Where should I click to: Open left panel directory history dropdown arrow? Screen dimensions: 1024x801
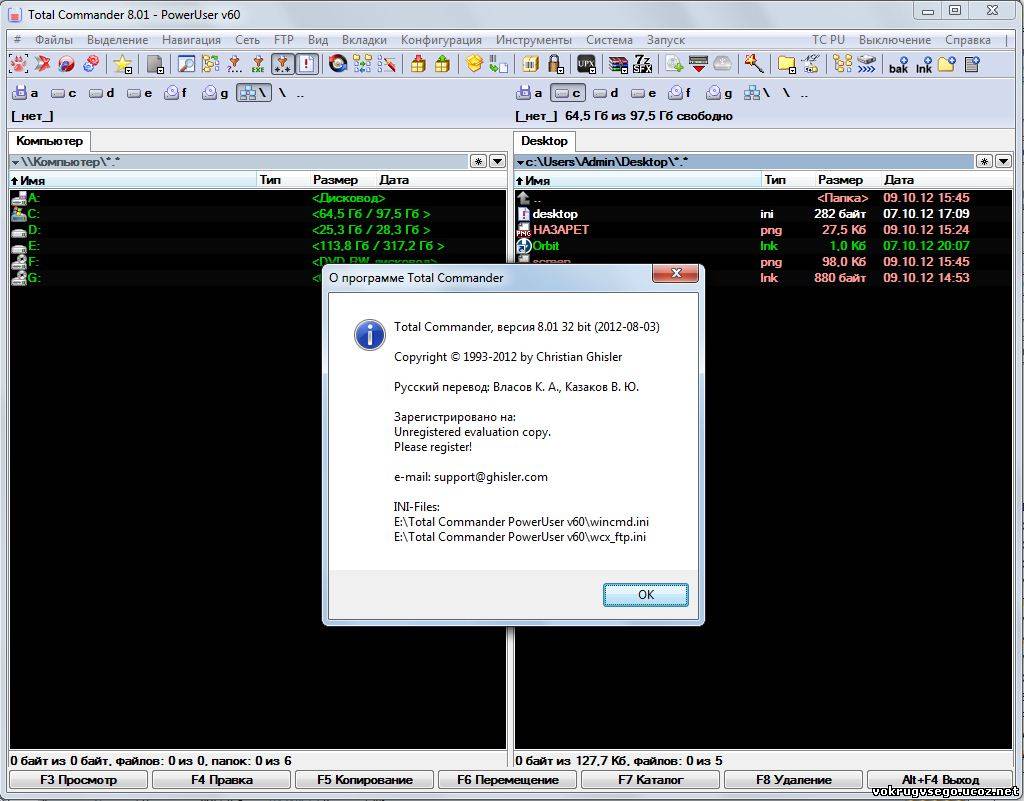(497, 161)
